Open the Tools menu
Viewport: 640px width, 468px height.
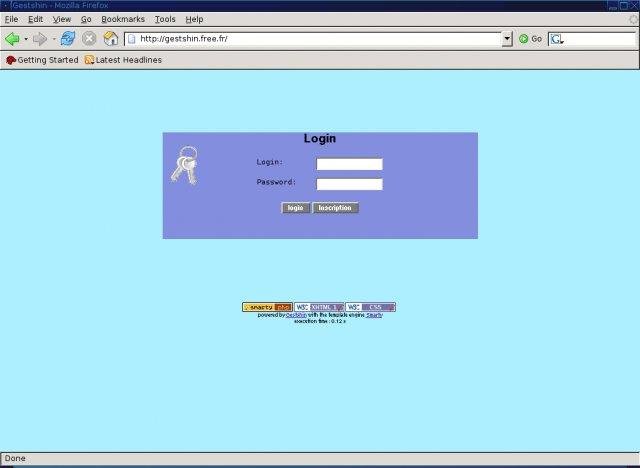click(165, 19)
